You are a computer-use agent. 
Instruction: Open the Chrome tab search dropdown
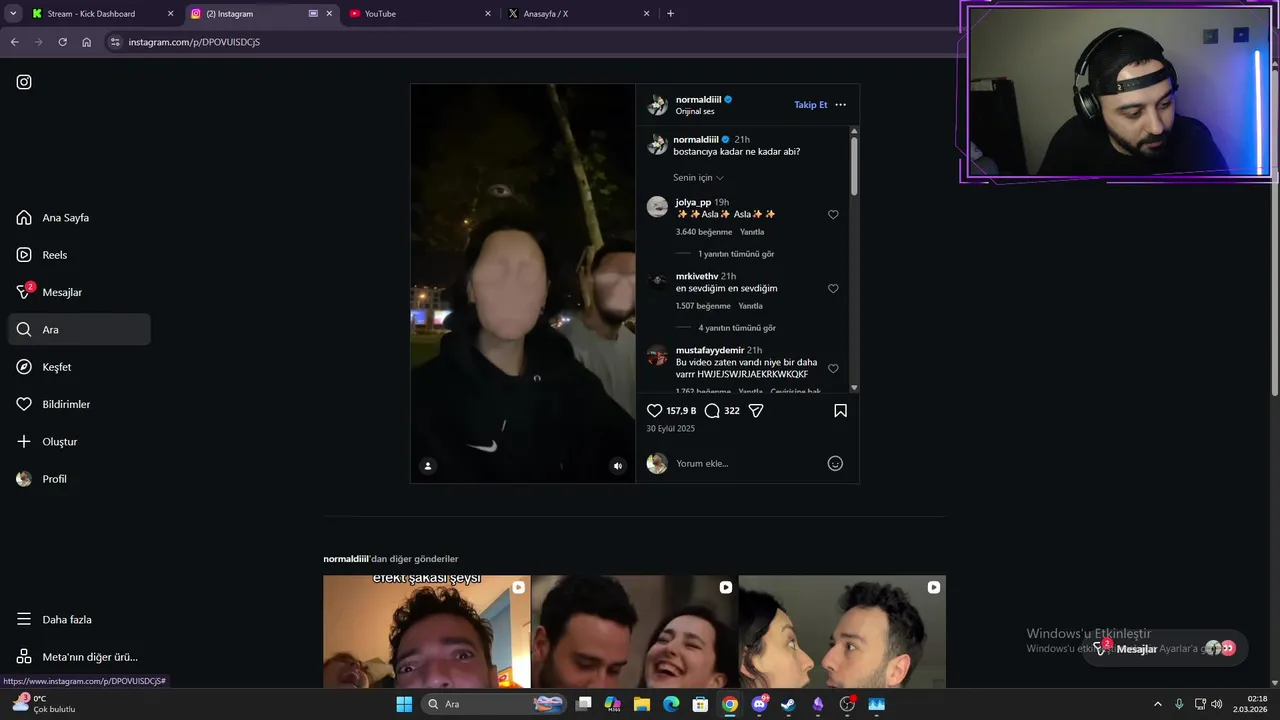(x=13, y=14)
